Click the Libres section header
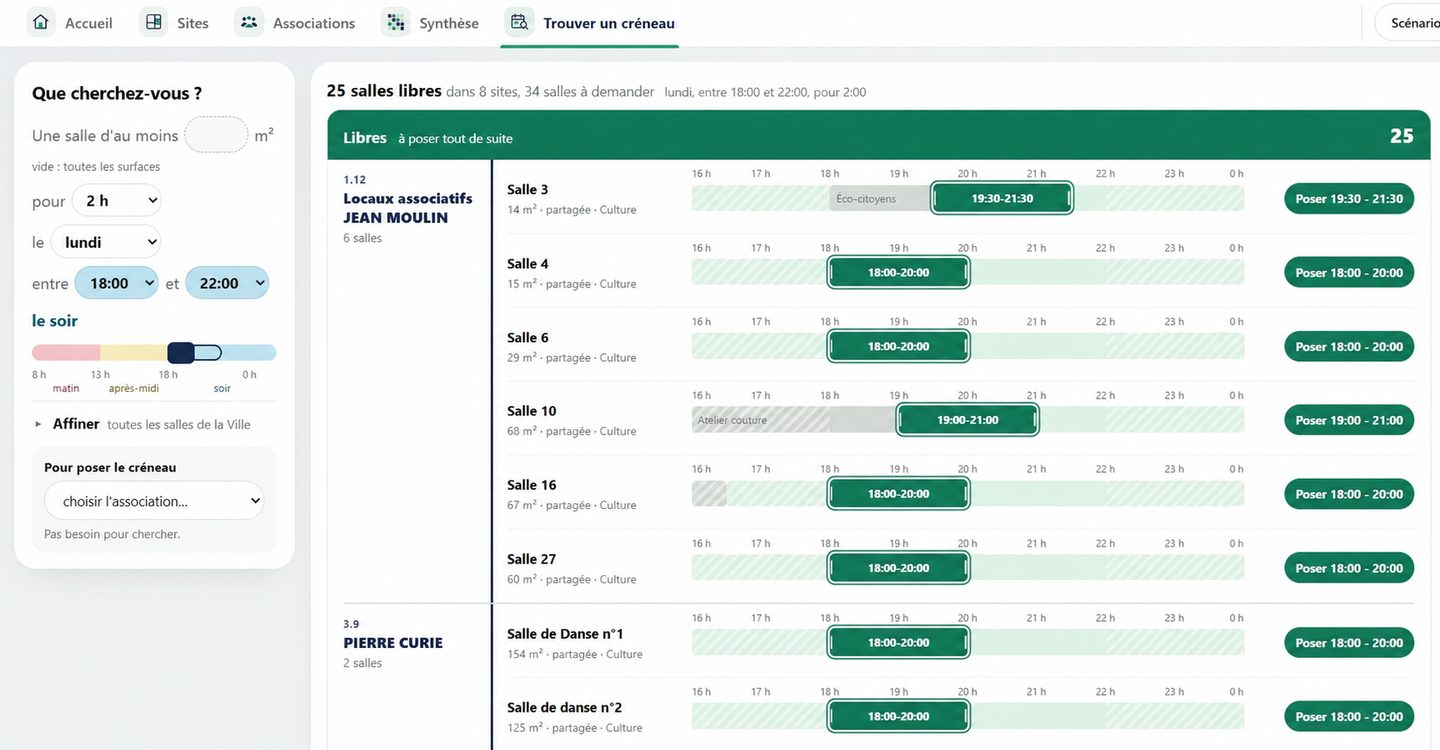This screenshot has width=1440, height=750. (879, 136)
